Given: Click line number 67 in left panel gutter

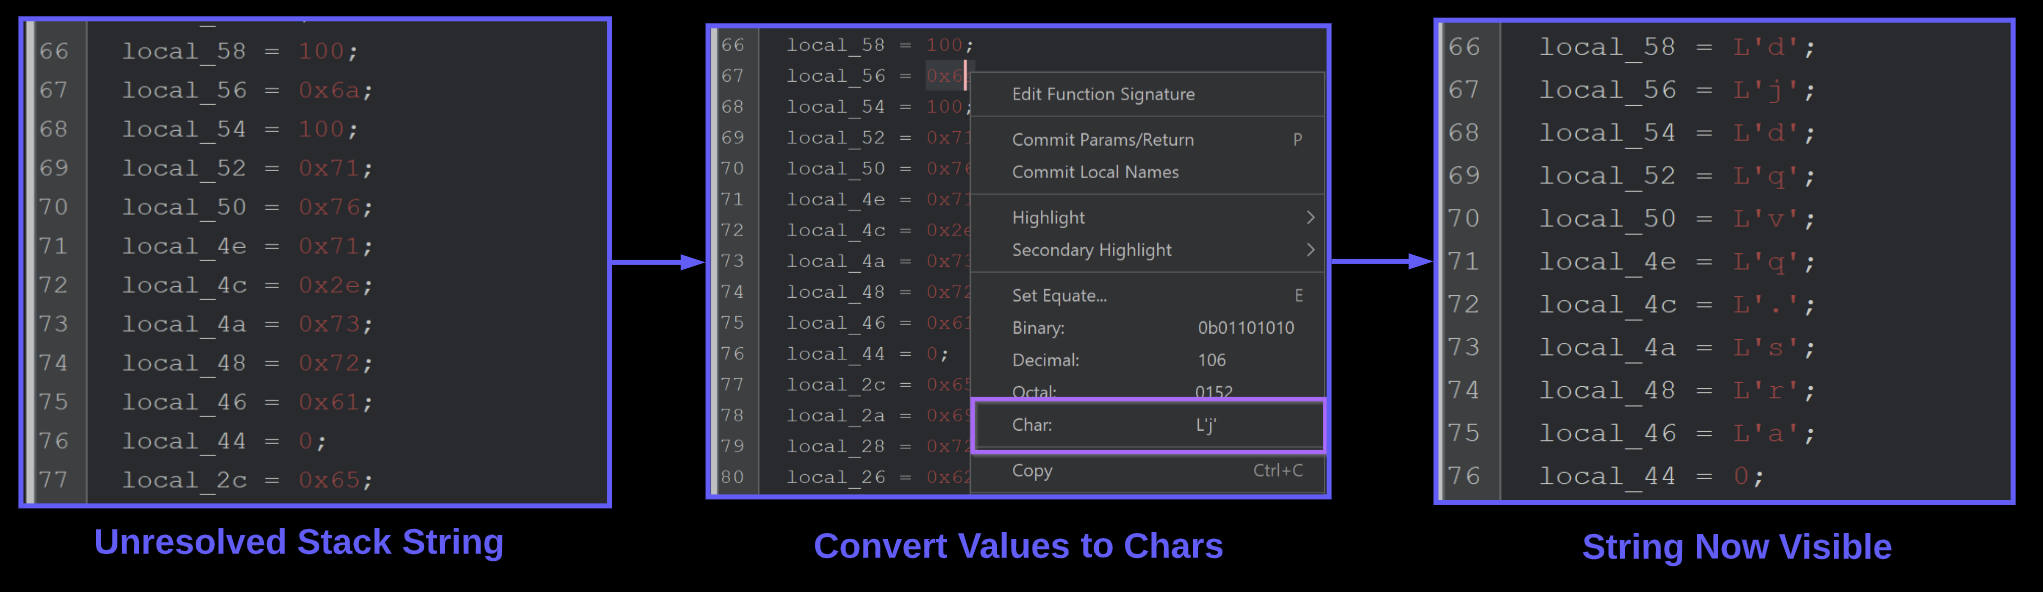Looking at the screenshot, I should tap(54, 90).
